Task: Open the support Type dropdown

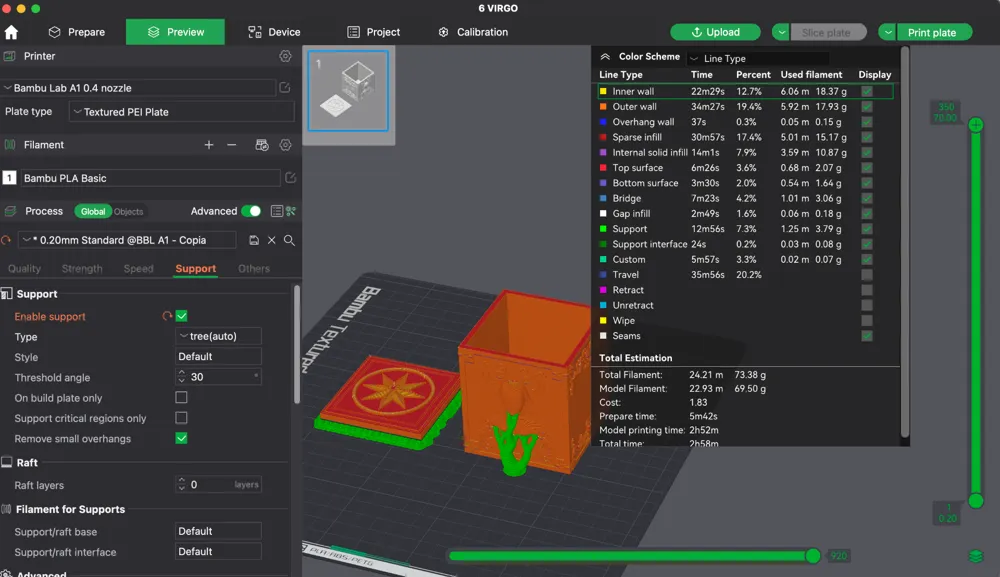Action: pos(218,336)
